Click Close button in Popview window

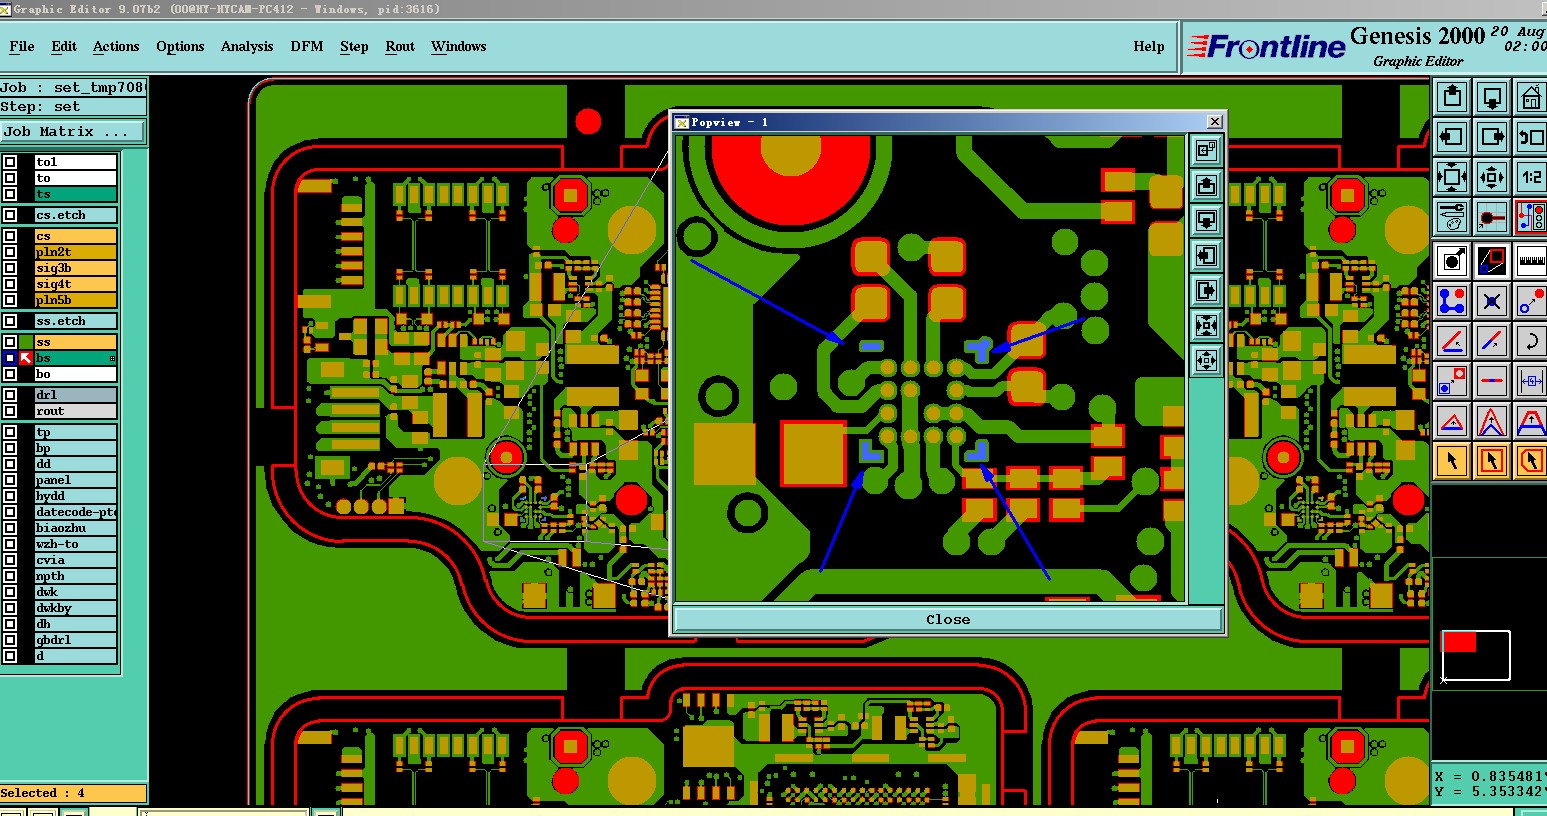[x=948, y=619]
